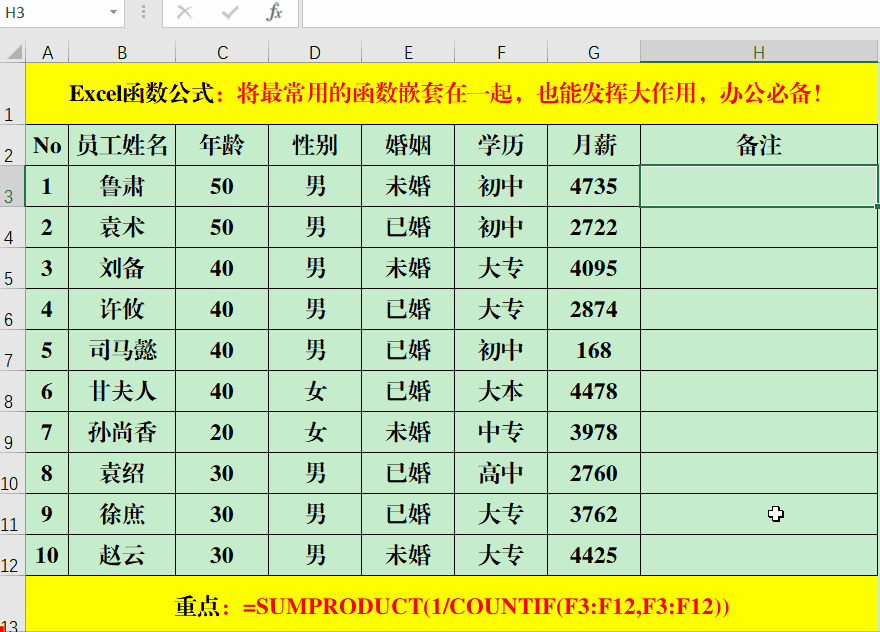Click the 高中 education cell
This screenshot has width=880, height=632.
click(501, 473)
